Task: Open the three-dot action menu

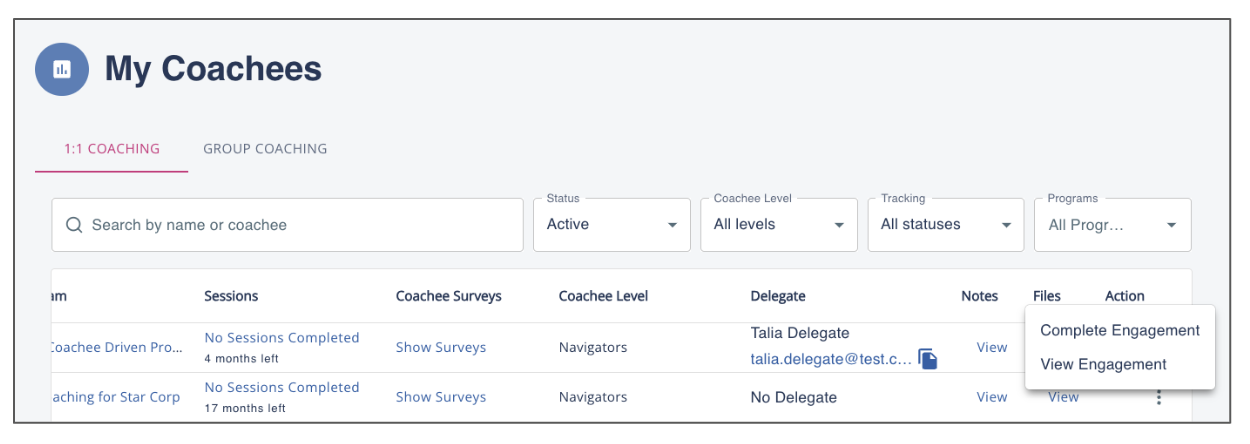Action: (1159, 397)
